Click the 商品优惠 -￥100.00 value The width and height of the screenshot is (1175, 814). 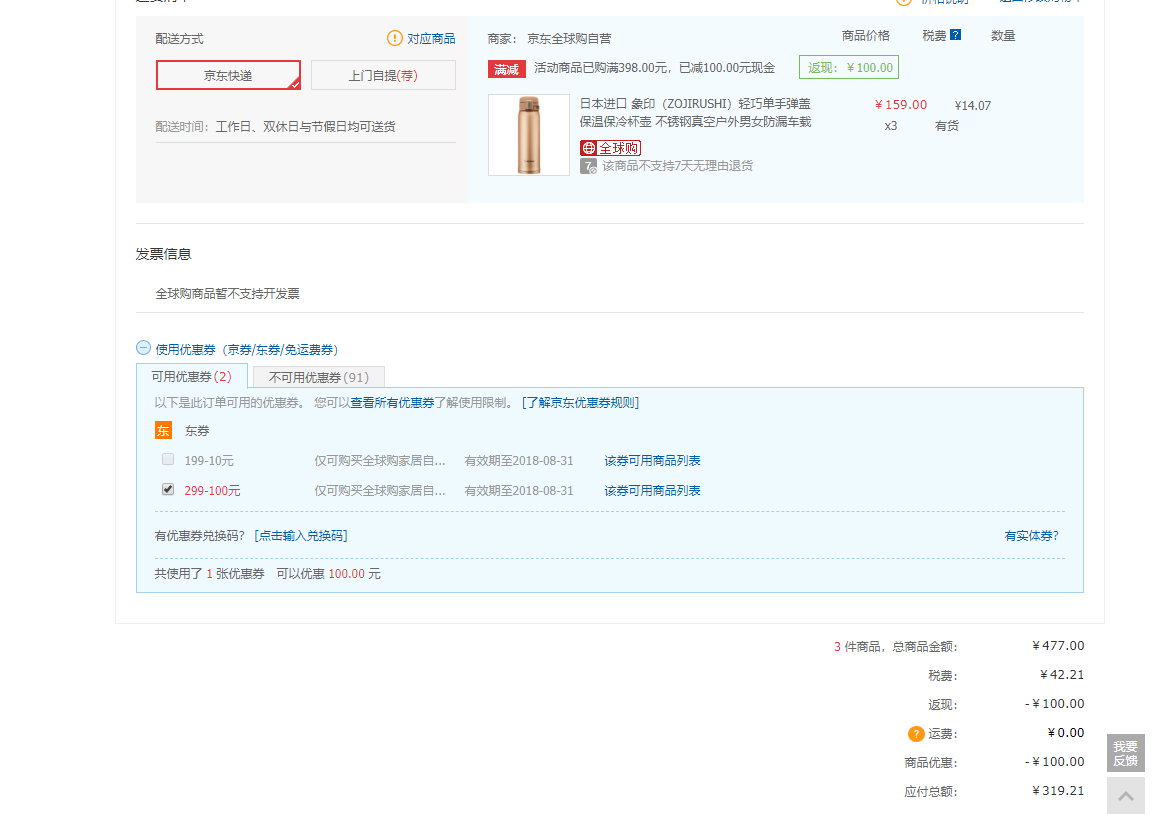[x=1054, y=762]
